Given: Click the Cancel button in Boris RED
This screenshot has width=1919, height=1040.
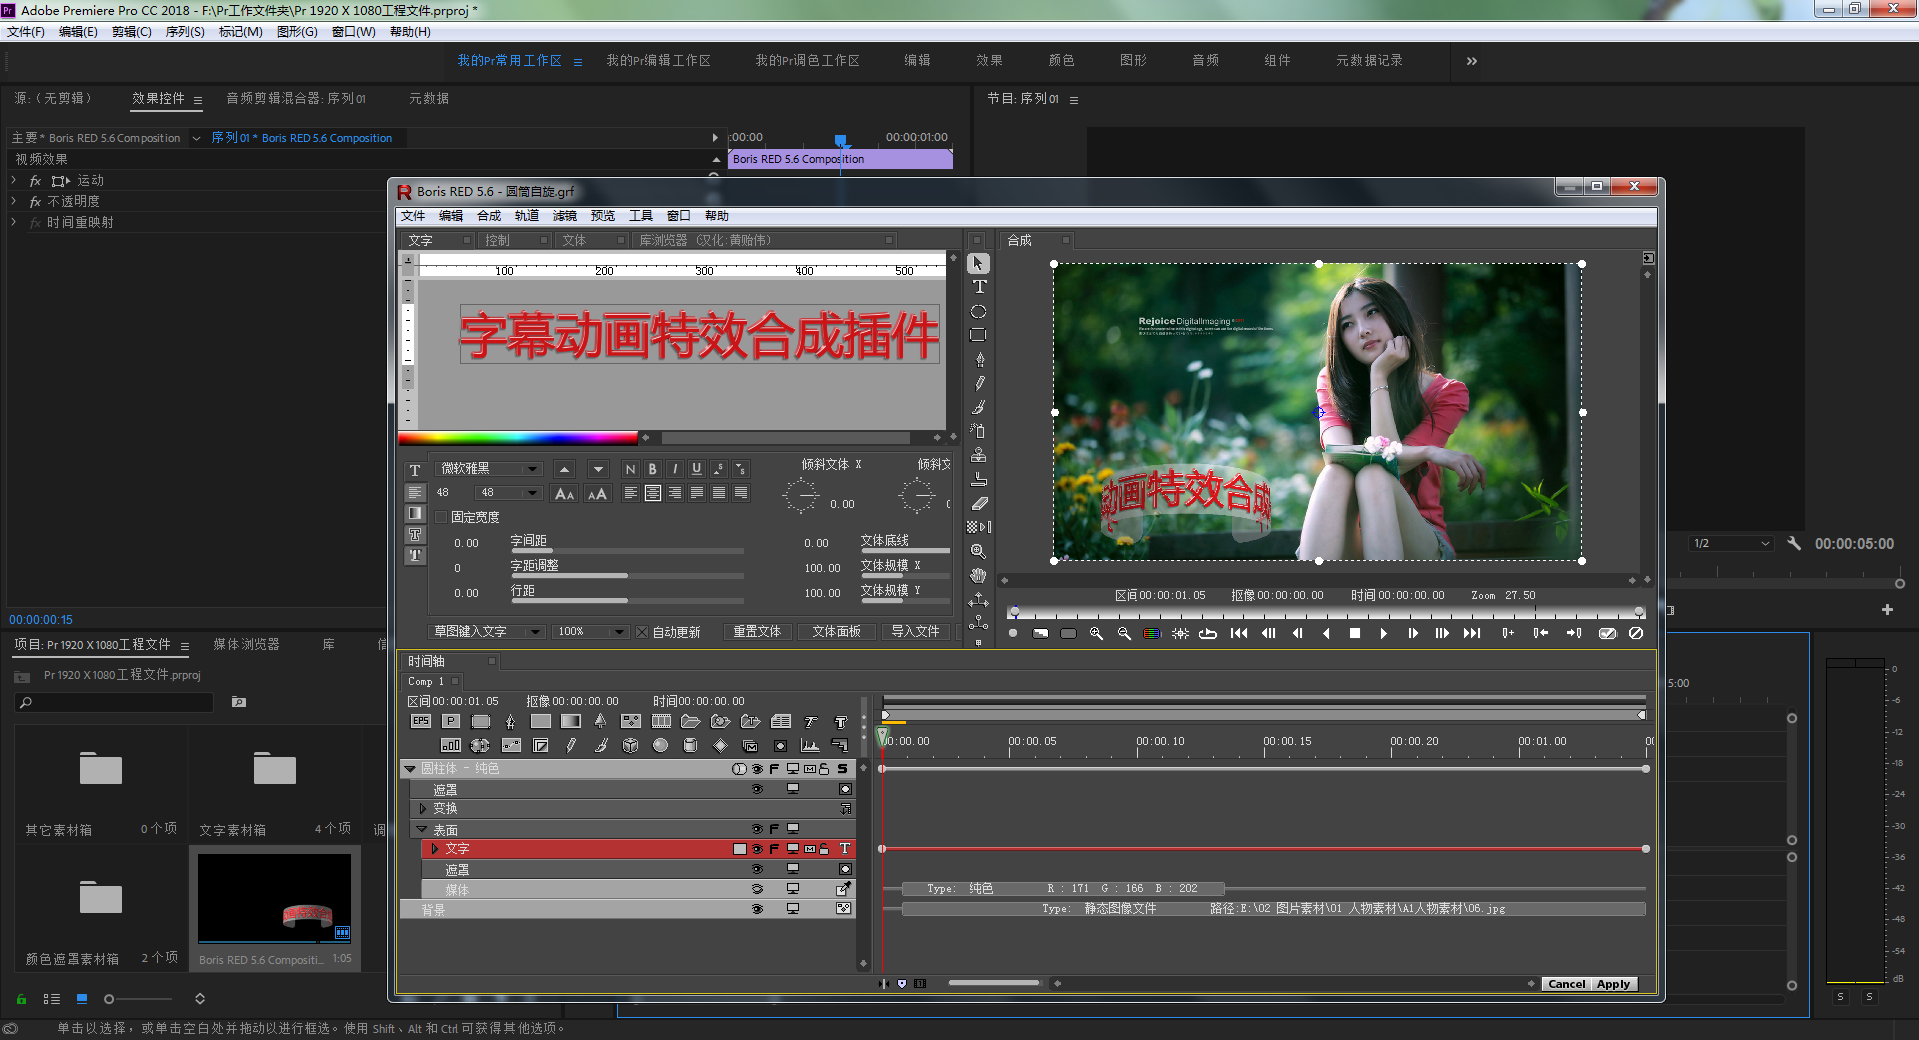Looking at the screenshot, I should (x=1567, y=984).
